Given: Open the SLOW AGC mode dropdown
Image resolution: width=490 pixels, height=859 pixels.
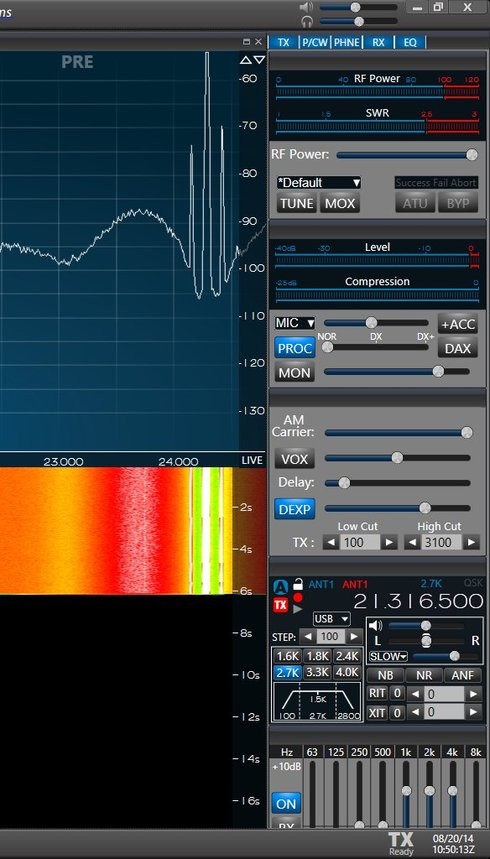Looking at the screenshot, I should click(389, 656).
